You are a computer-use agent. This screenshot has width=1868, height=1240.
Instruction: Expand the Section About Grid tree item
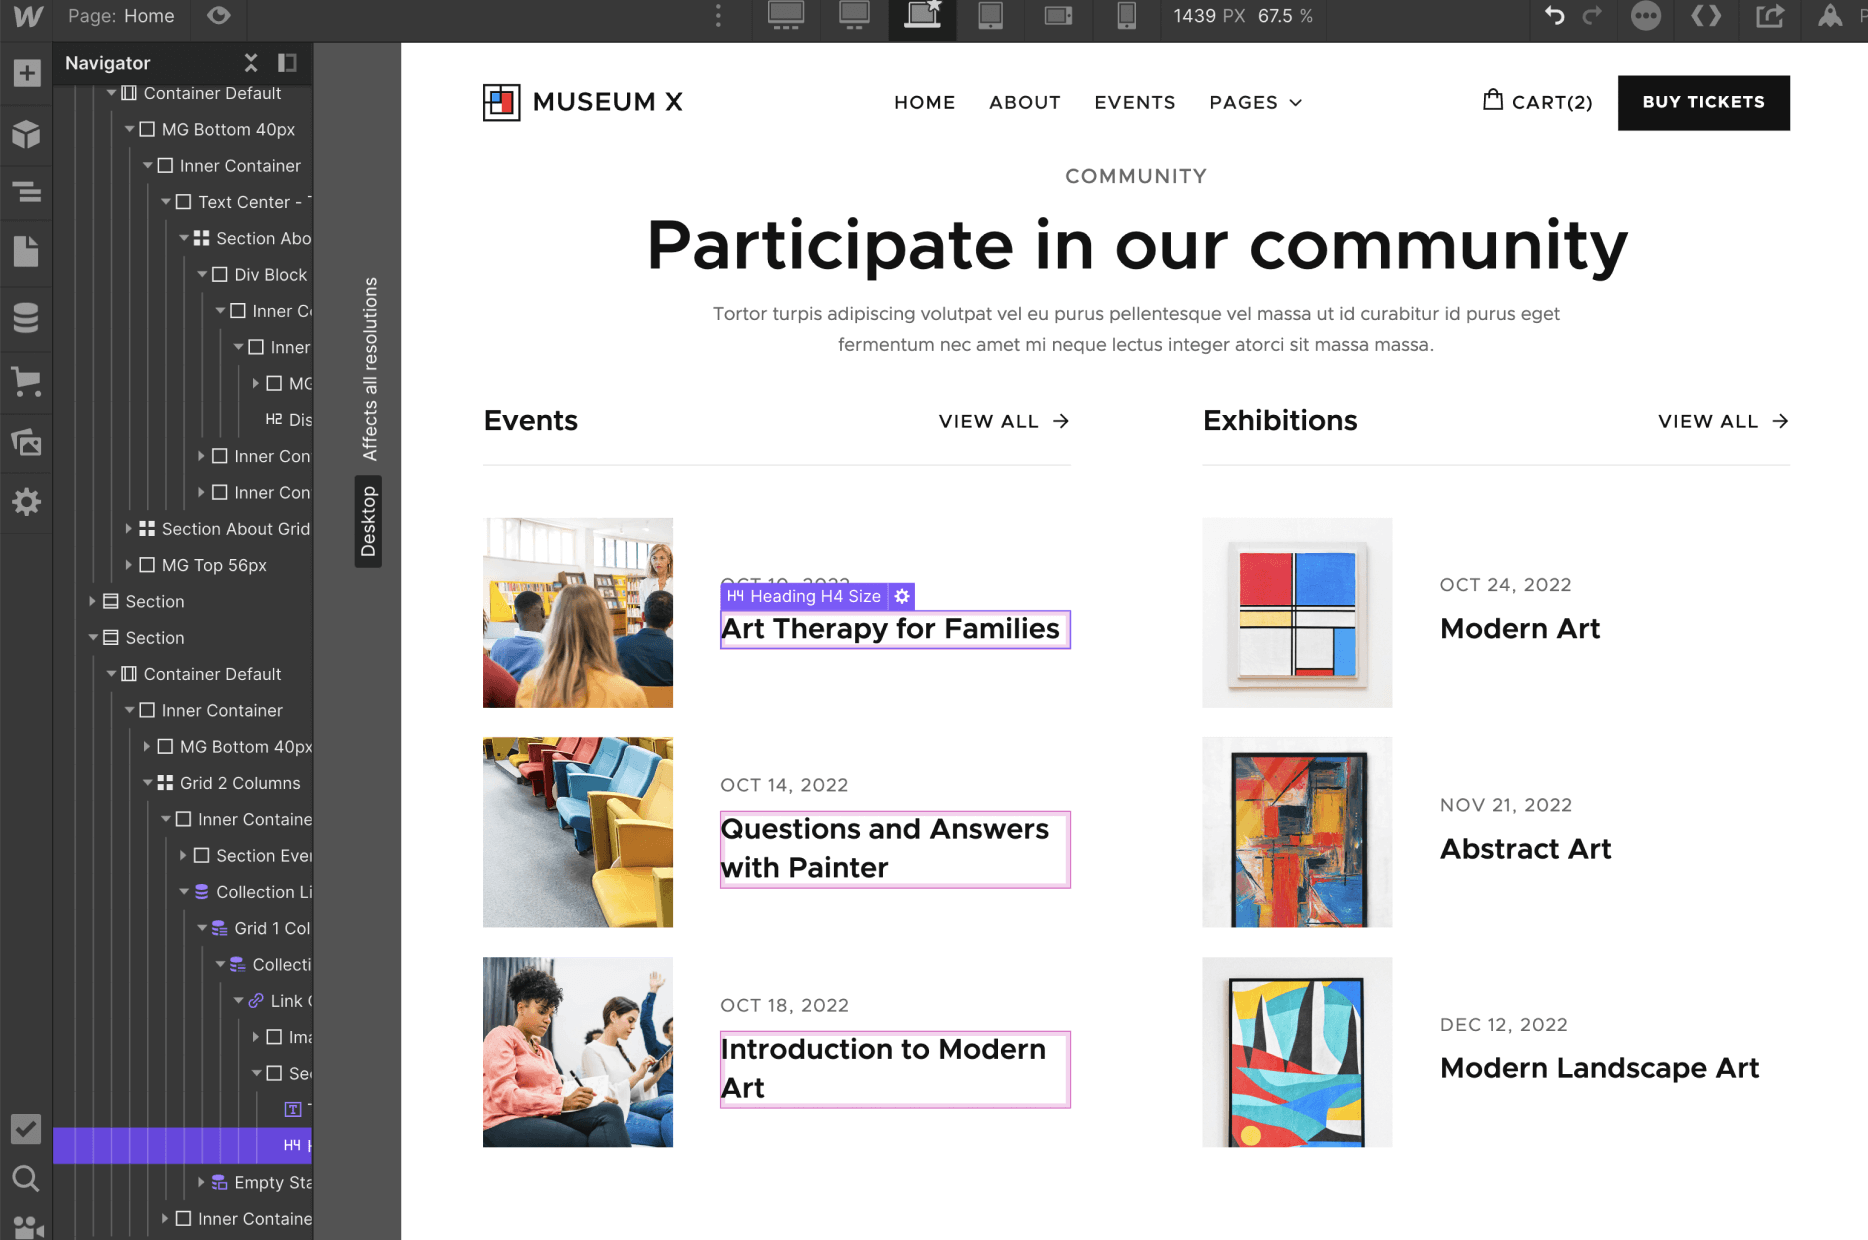coord(128,529)
